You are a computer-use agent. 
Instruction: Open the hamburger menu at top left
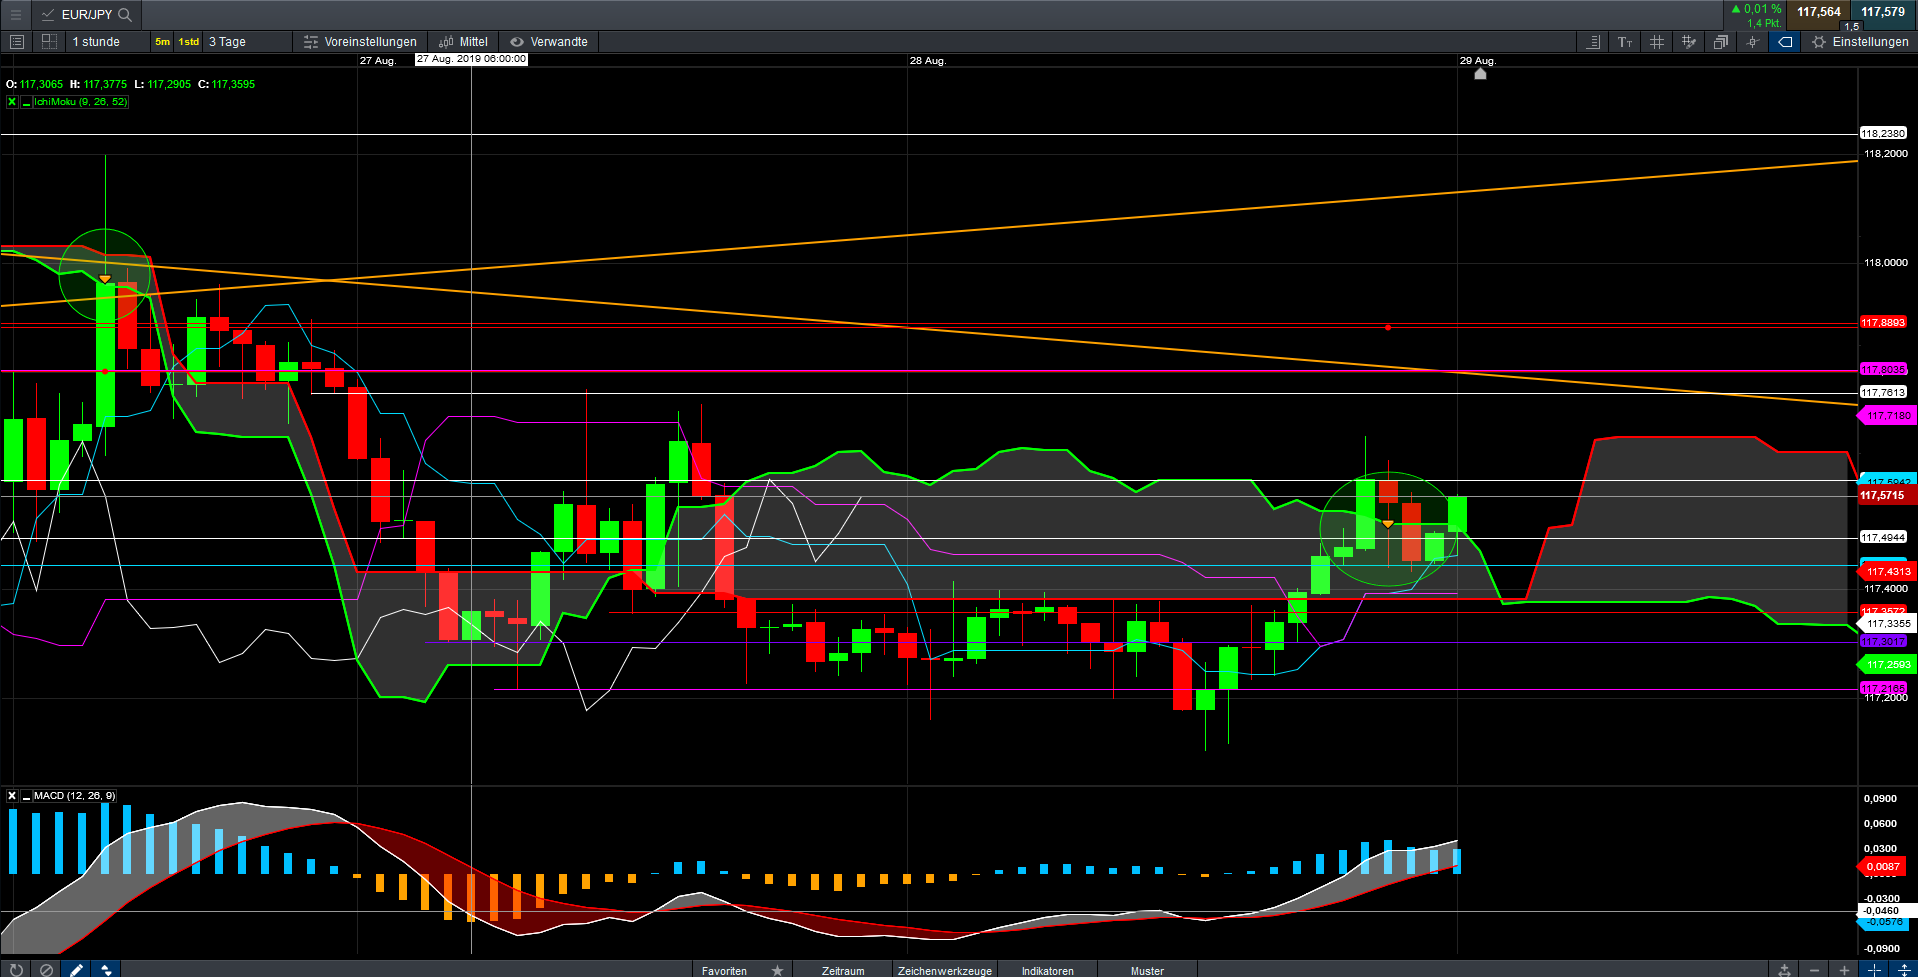15,14
